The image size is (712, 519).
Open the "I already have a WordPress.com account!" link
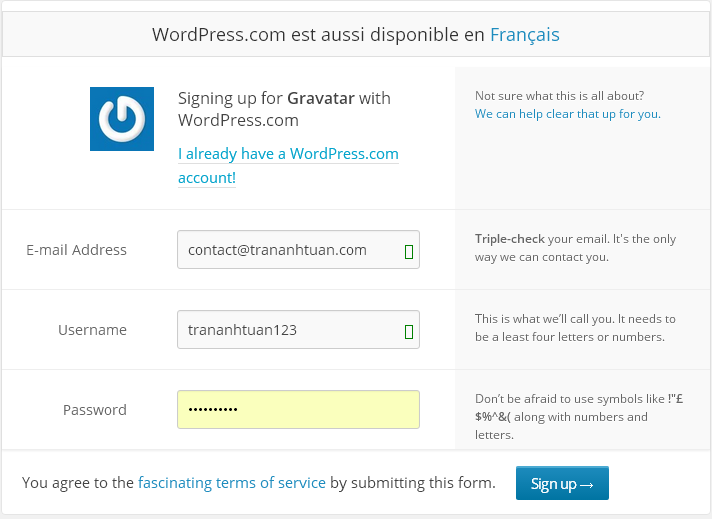(x=288, y=166)
